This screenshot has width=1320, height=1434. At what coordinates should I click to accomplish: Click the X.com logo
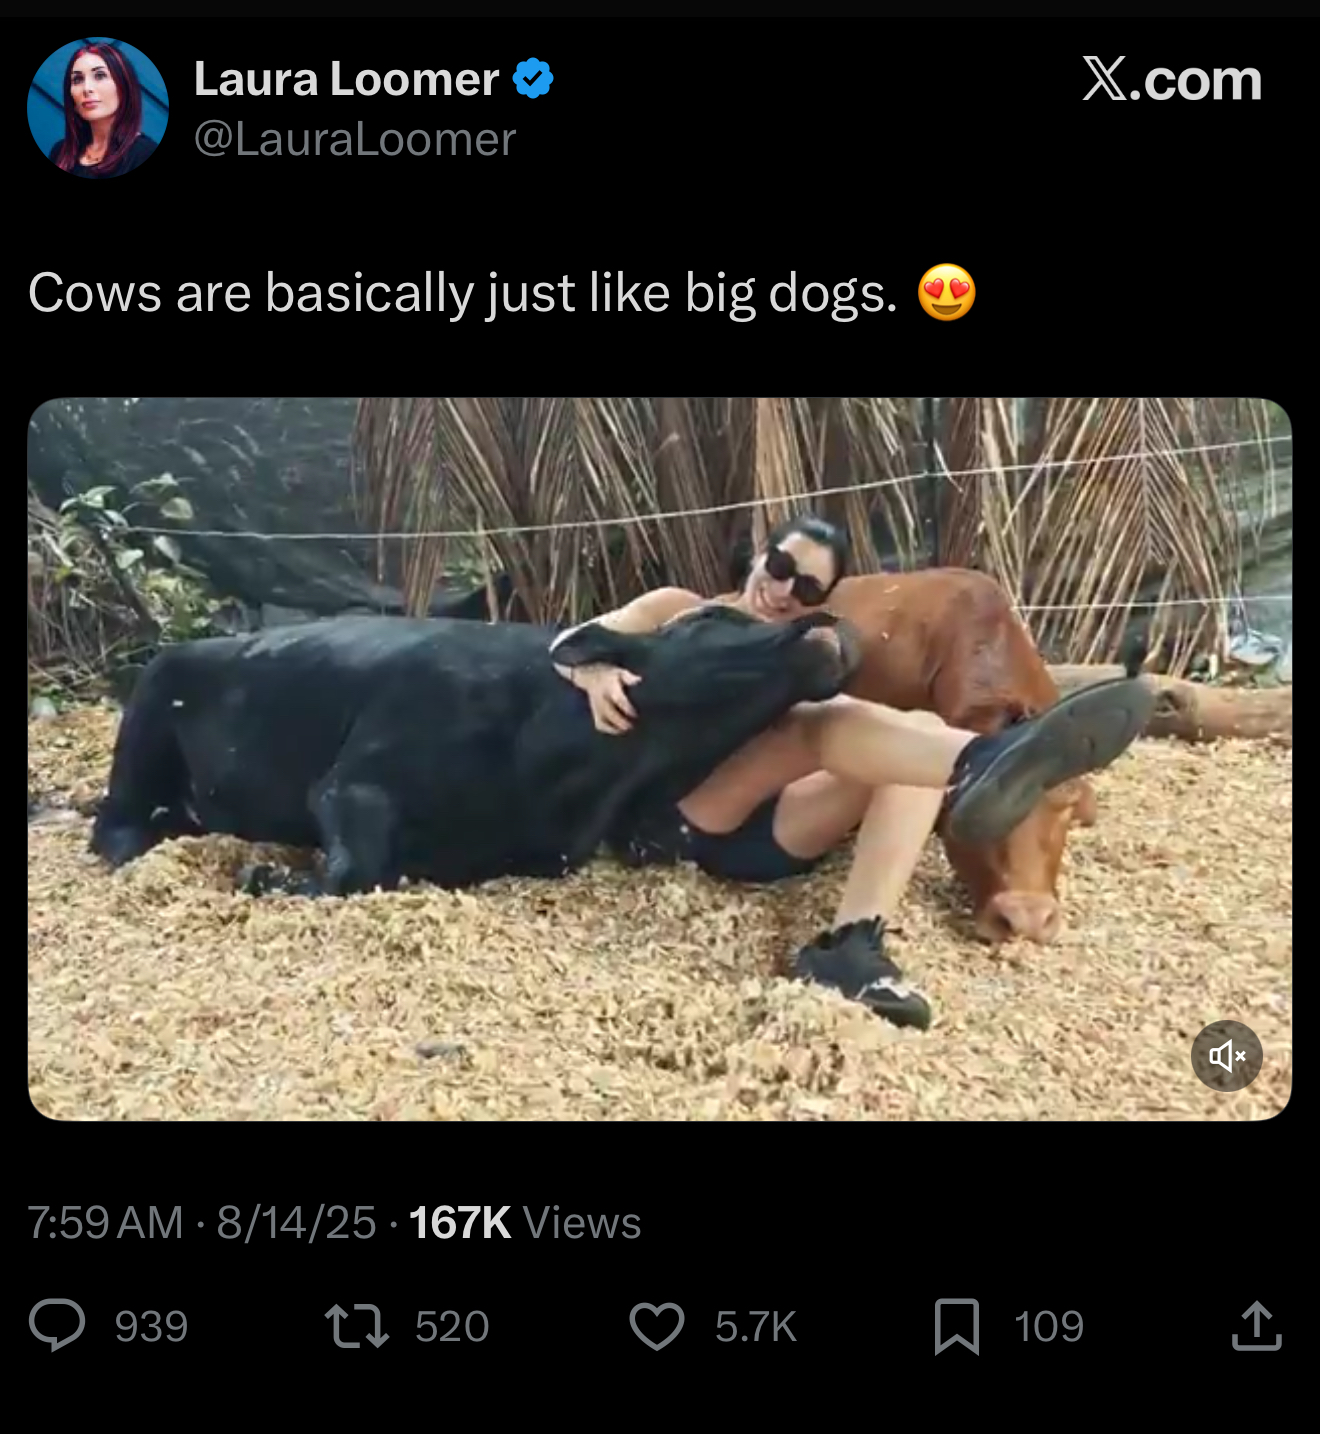pos(1172,79)
